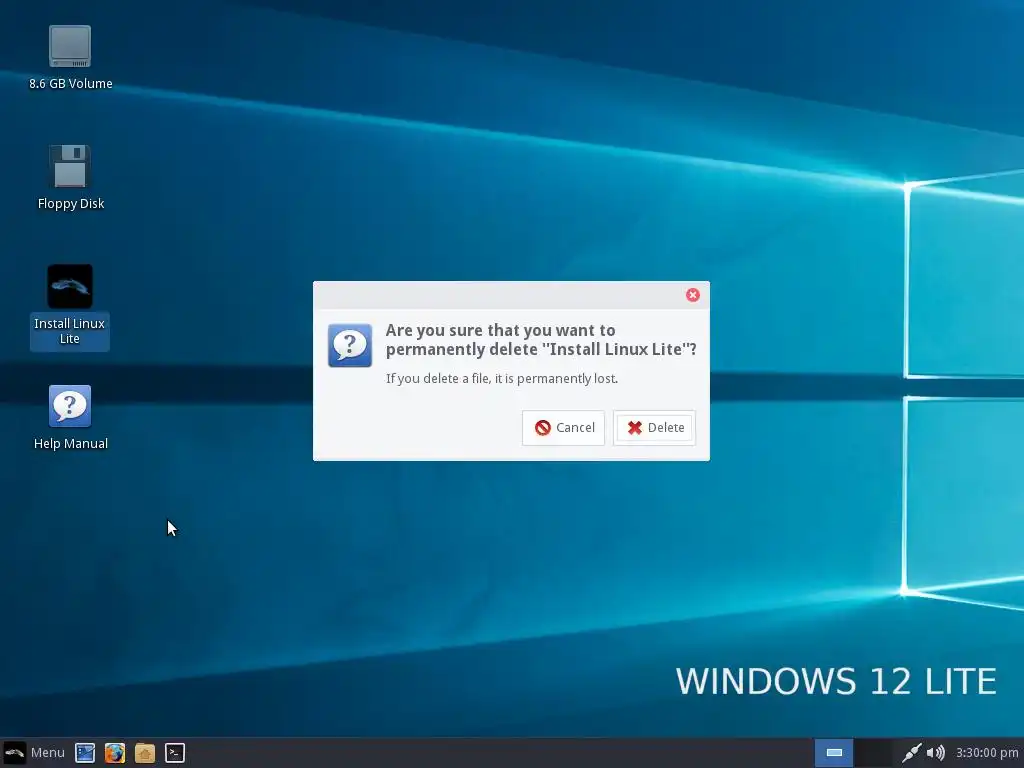Open the Menu button on the taskbar

click(x=34, y=752)
